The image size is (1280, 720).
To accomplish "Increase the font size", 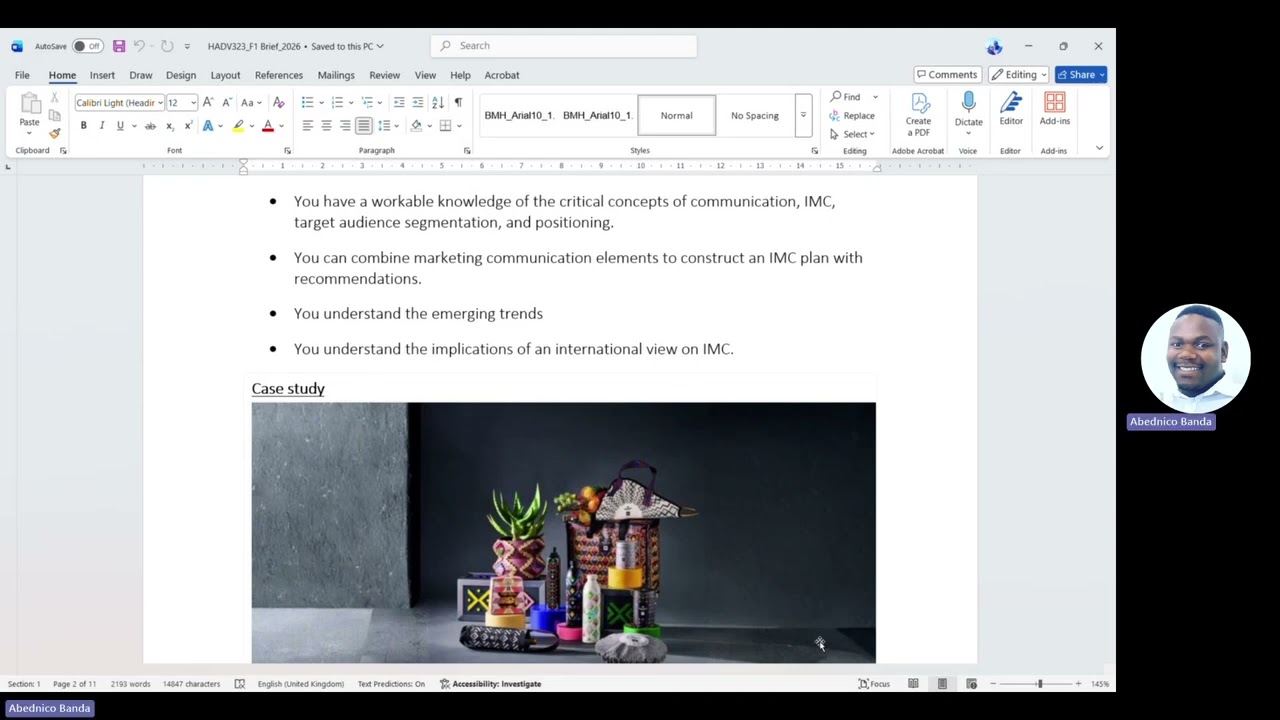I will click(x=208, y=102).
